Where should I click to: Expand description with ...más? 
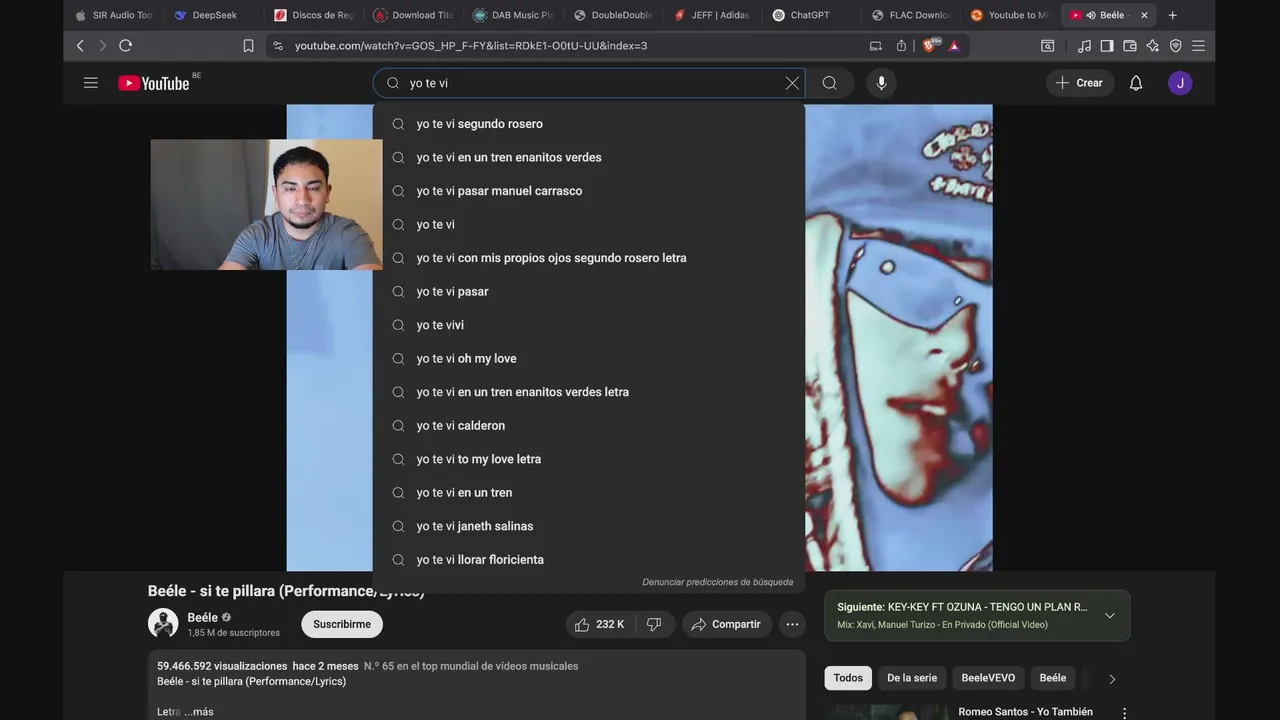coord(198,712)
